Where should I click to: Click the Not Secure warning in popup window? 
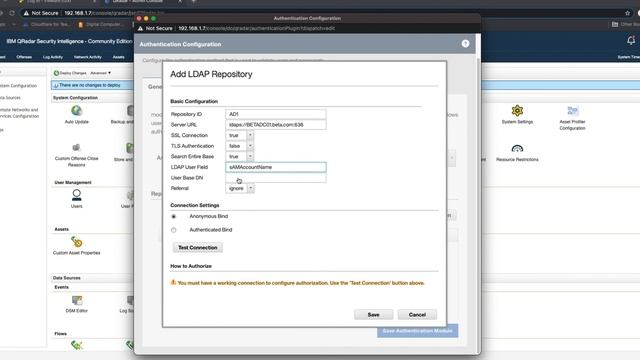click(155, 28)
